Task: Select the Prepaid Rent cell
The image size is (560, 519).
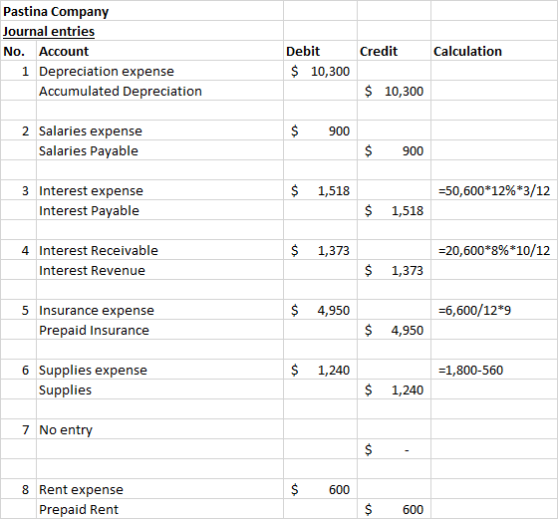Action: click(160, 509)
